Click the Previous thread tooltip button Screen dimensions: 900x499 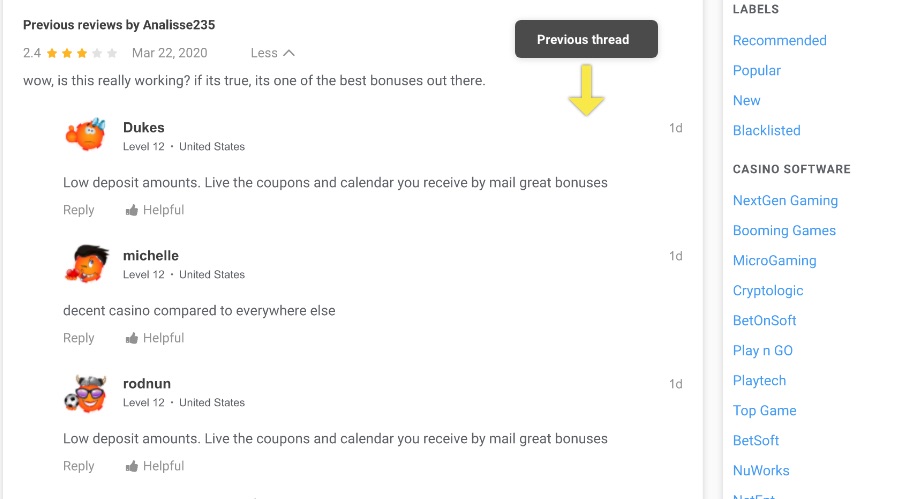tap(586, 40)
